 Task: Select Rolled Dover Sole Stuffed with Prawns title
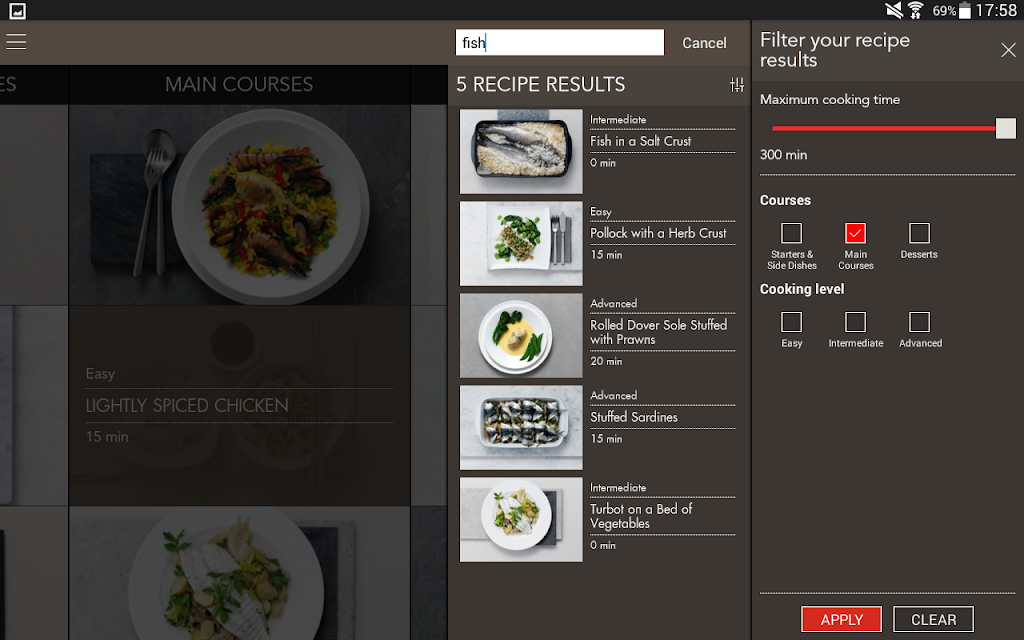658,332
